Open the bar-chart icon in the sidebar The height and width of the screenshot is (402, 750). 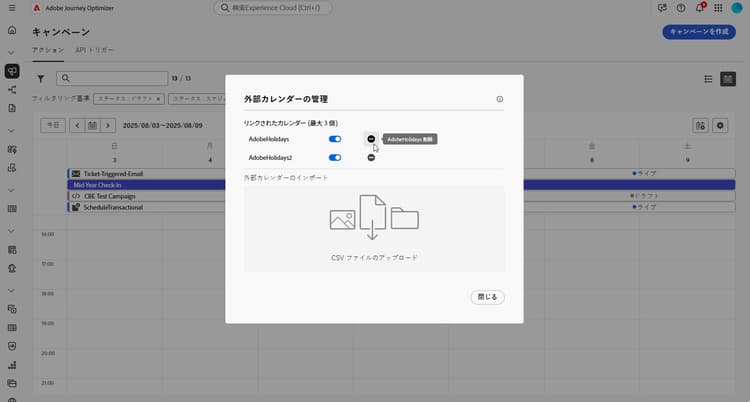coord(12,365)
